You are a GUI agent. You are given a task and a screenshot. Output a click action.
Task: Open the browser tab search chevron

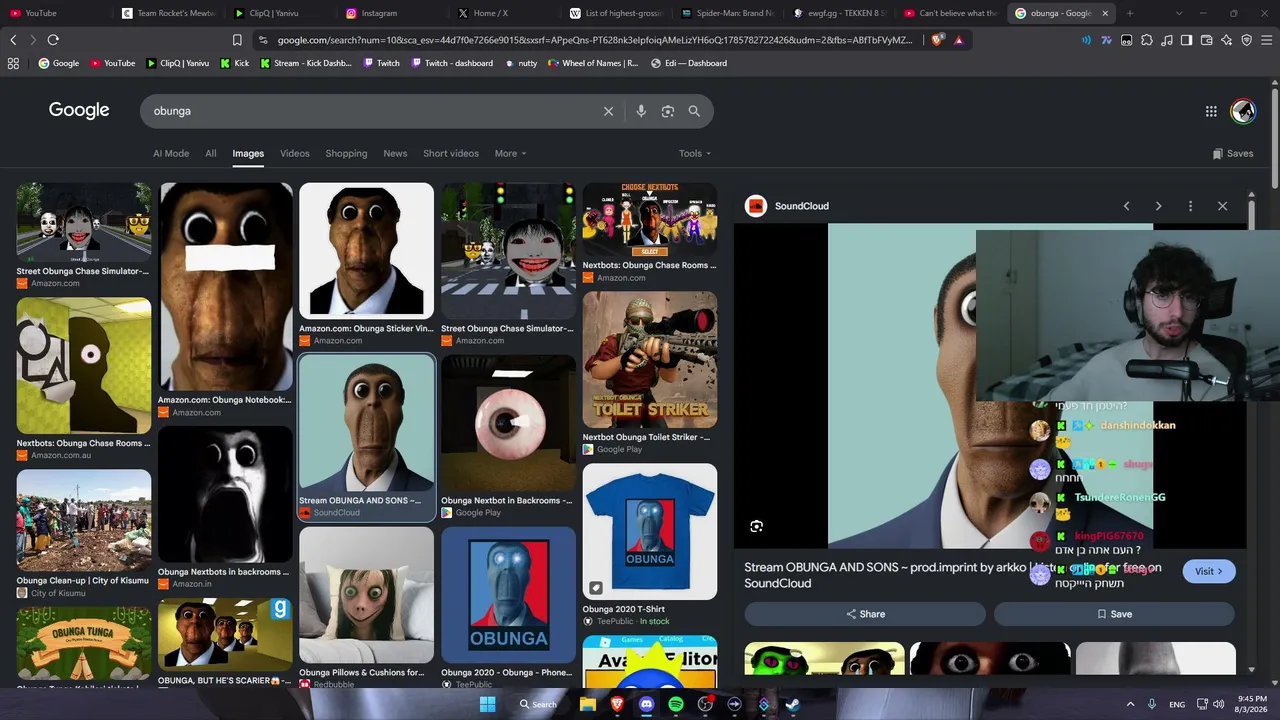coord(1179,13)
